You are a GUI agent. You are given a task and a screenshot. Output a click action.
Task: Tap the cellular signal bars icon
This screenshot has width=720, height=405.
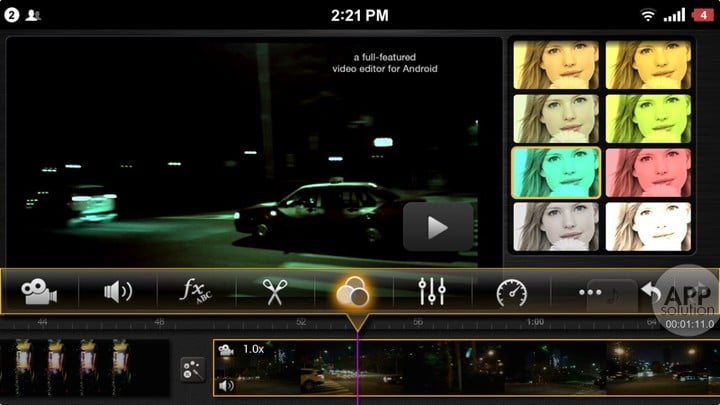point(674,15)
